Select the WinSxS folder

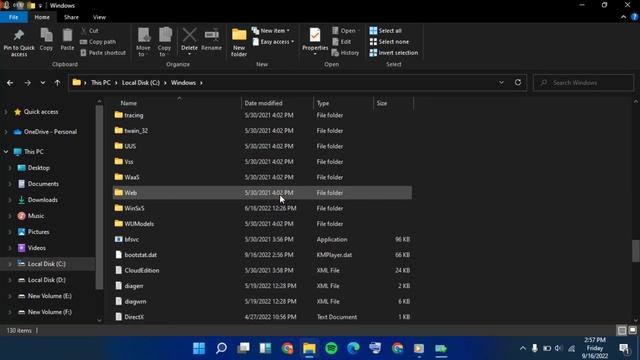pos(262,208)
